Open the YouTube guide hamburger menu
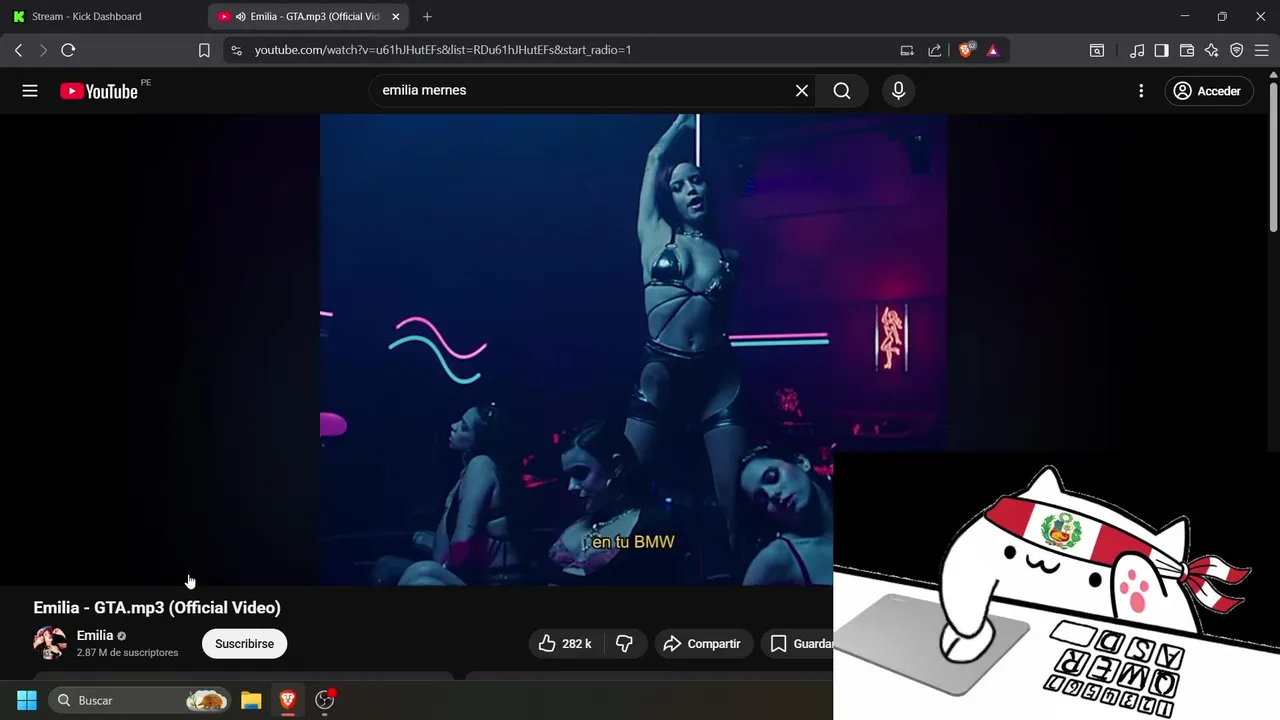This screenshot has width=1280, height=720. [x=30, y=91]
